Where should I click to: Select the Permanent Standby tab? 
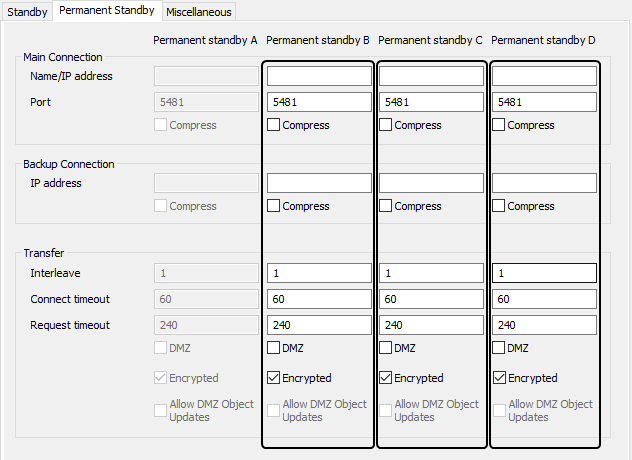[x=106, y=11]
